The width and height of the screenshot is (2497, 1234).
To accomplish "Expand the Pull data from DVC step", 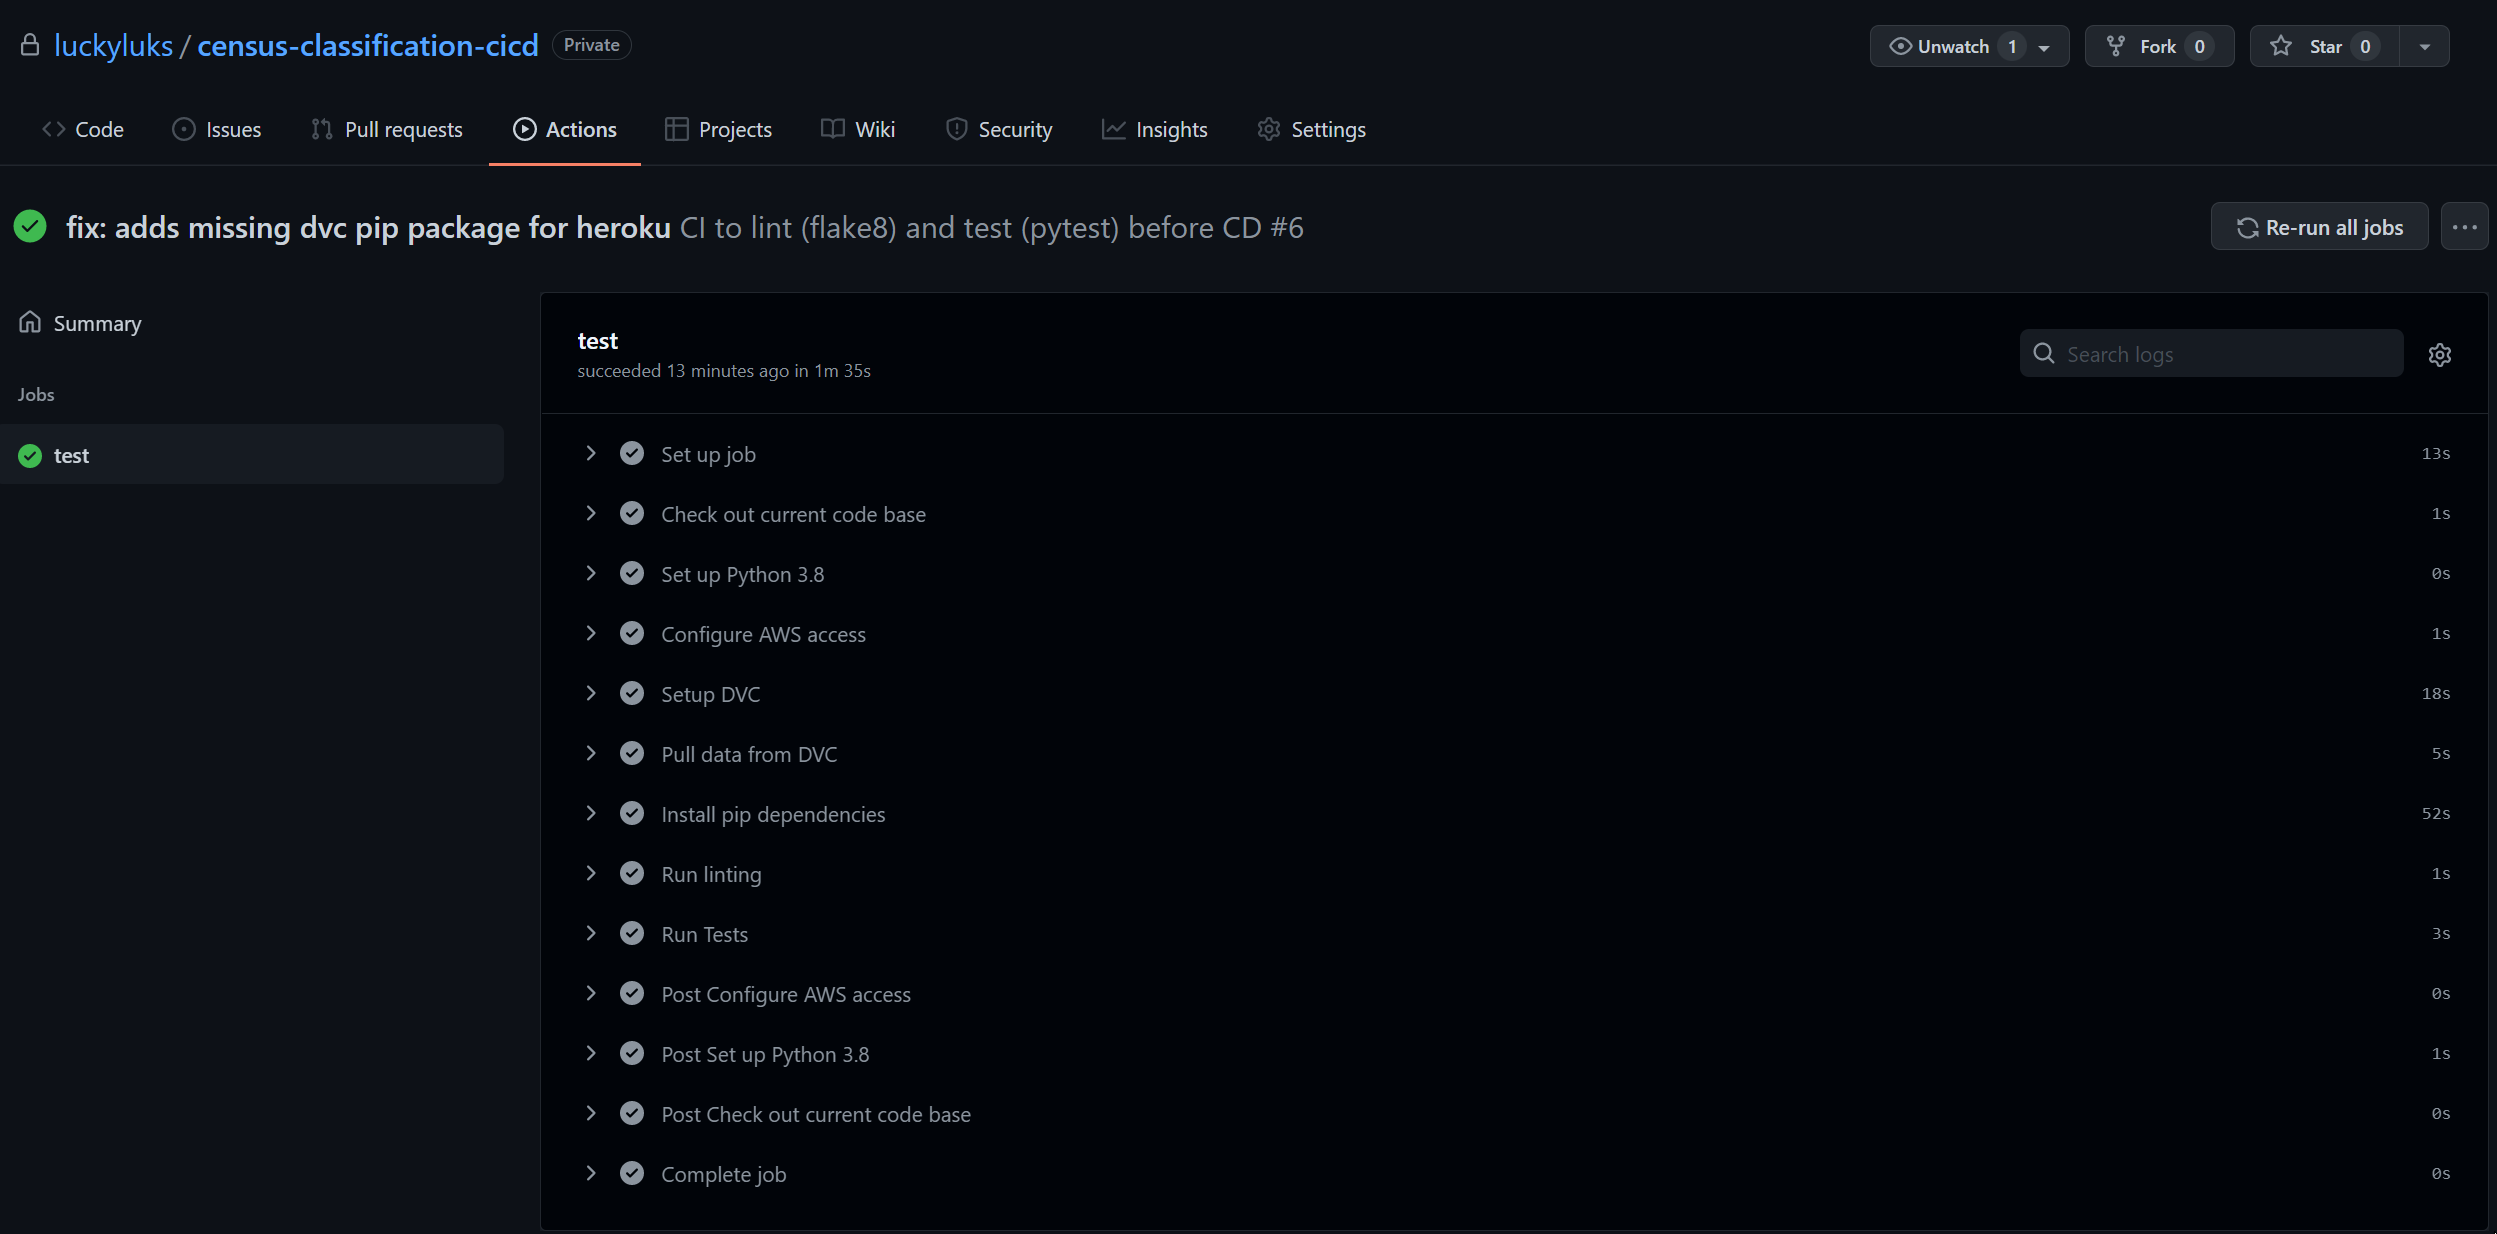I will (591, 753).
